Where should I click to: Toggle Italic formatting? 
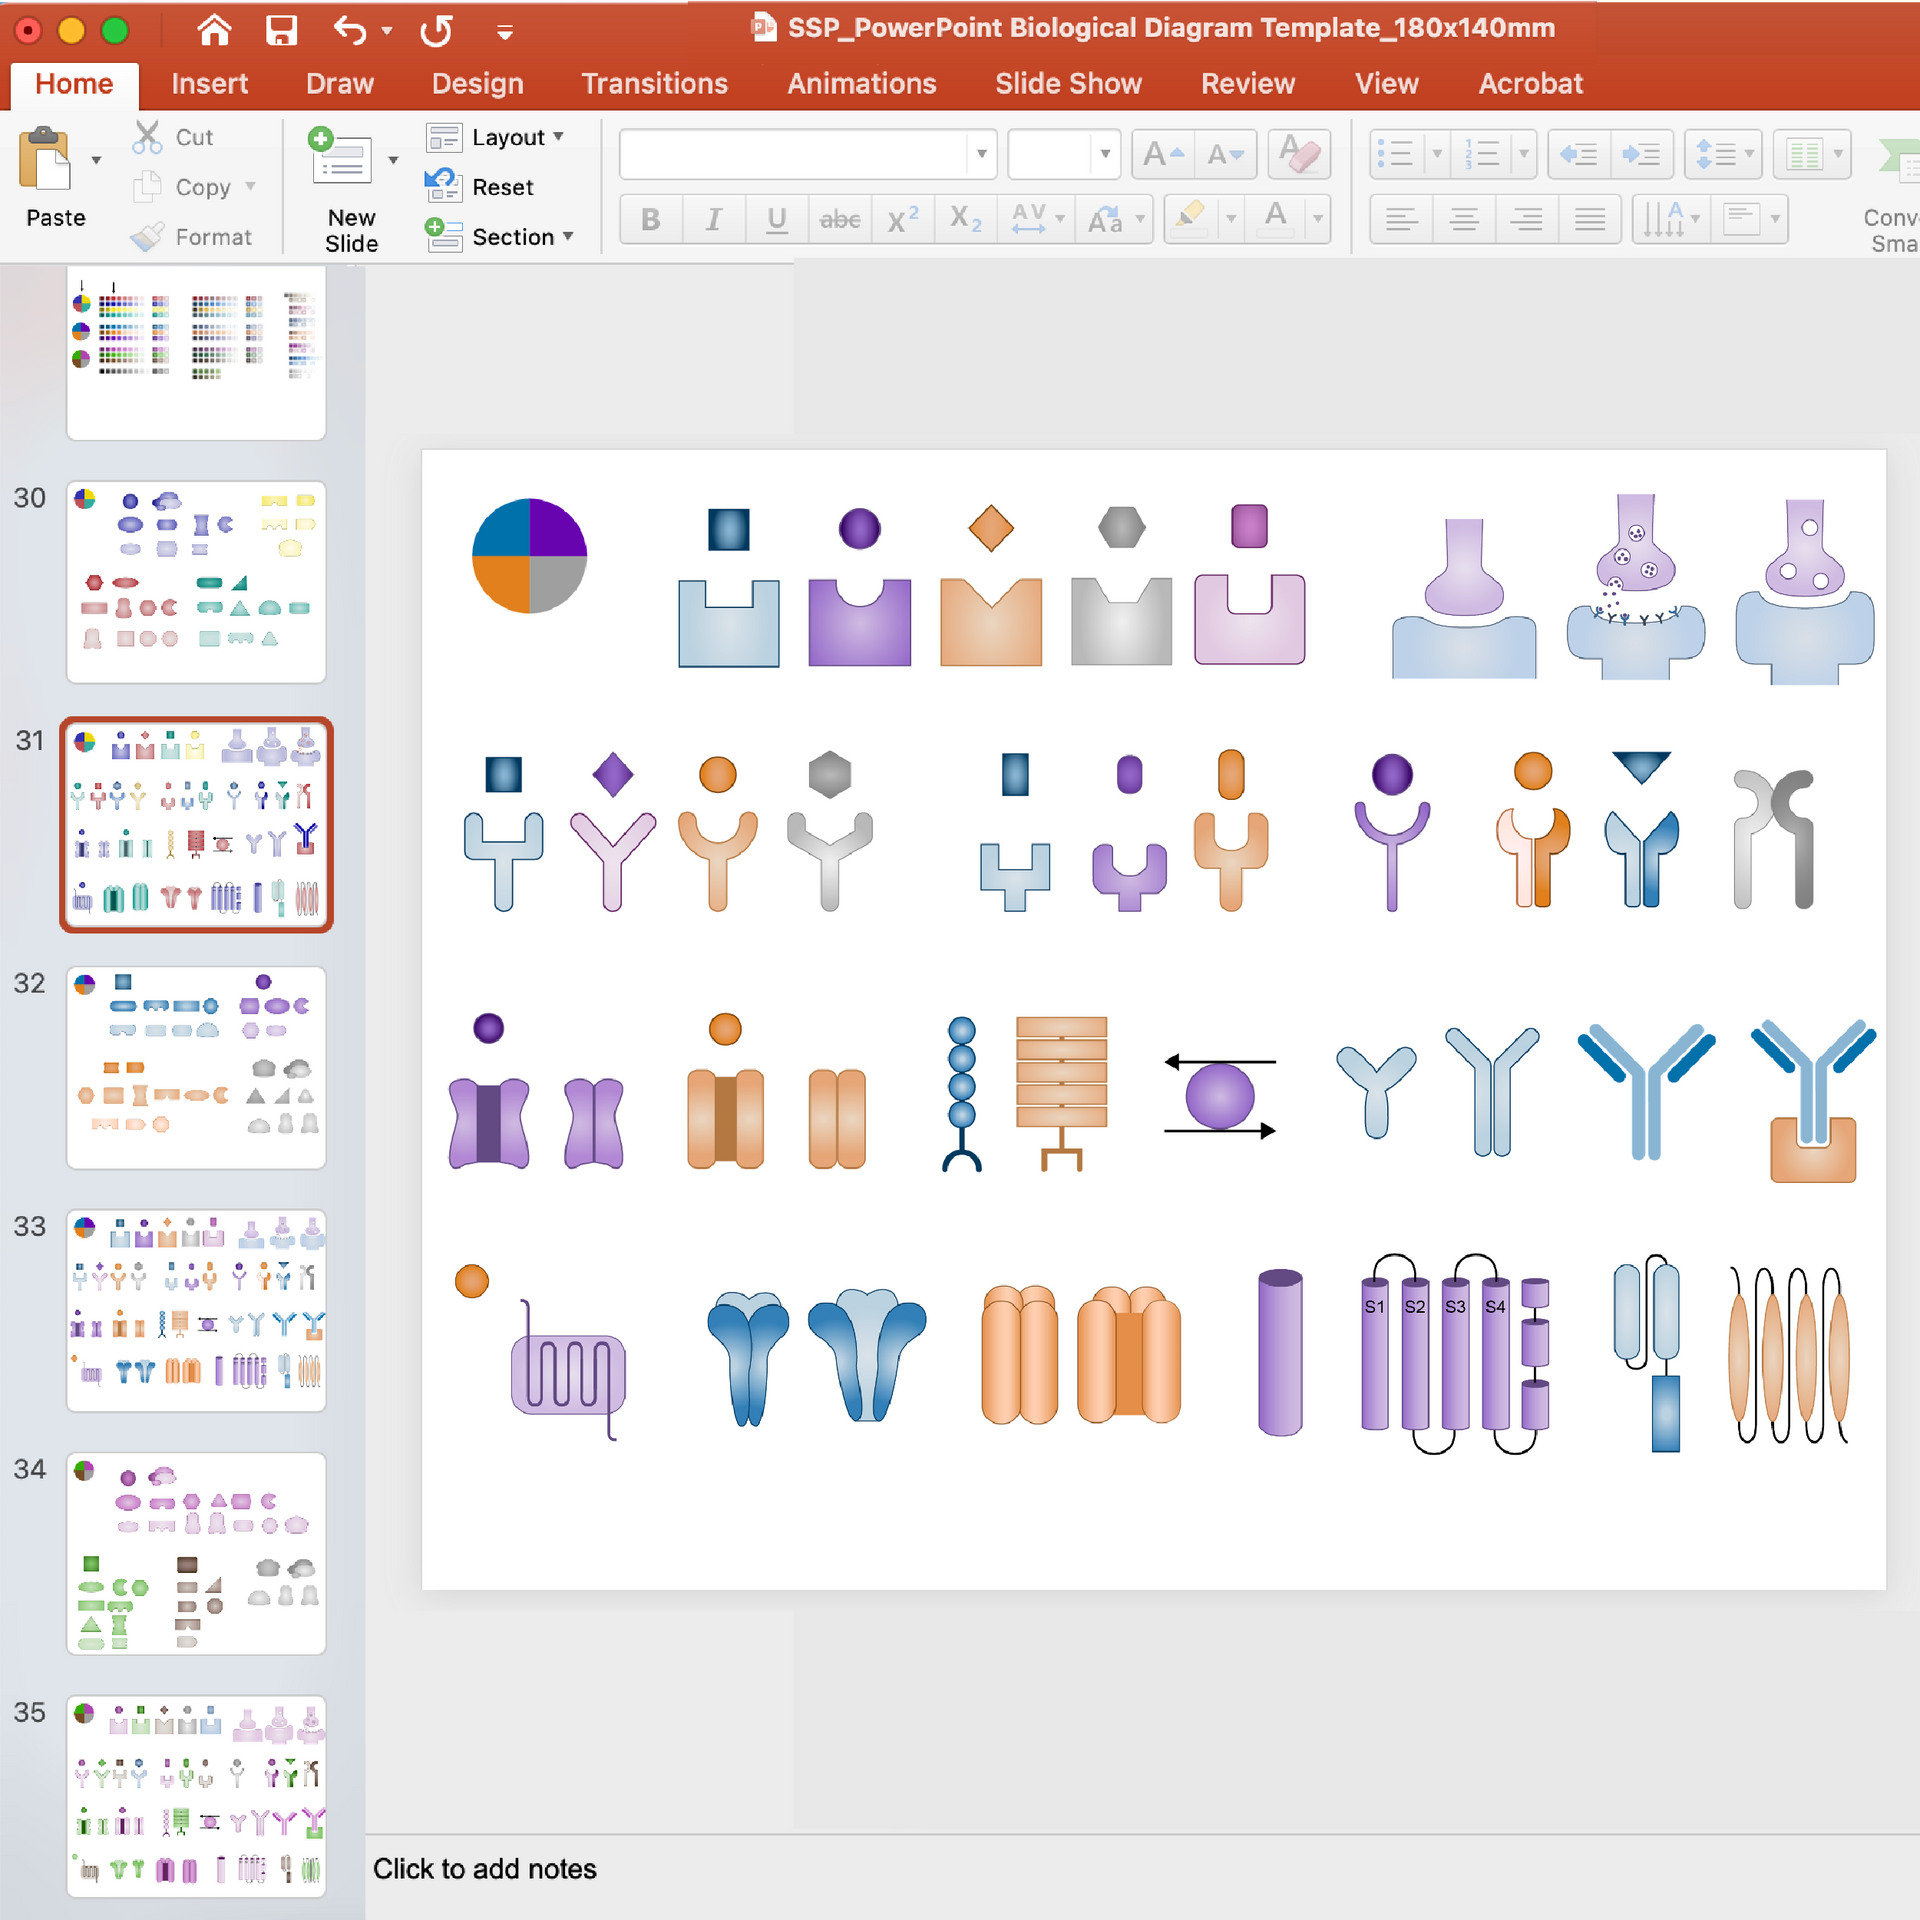pos(713,219)
